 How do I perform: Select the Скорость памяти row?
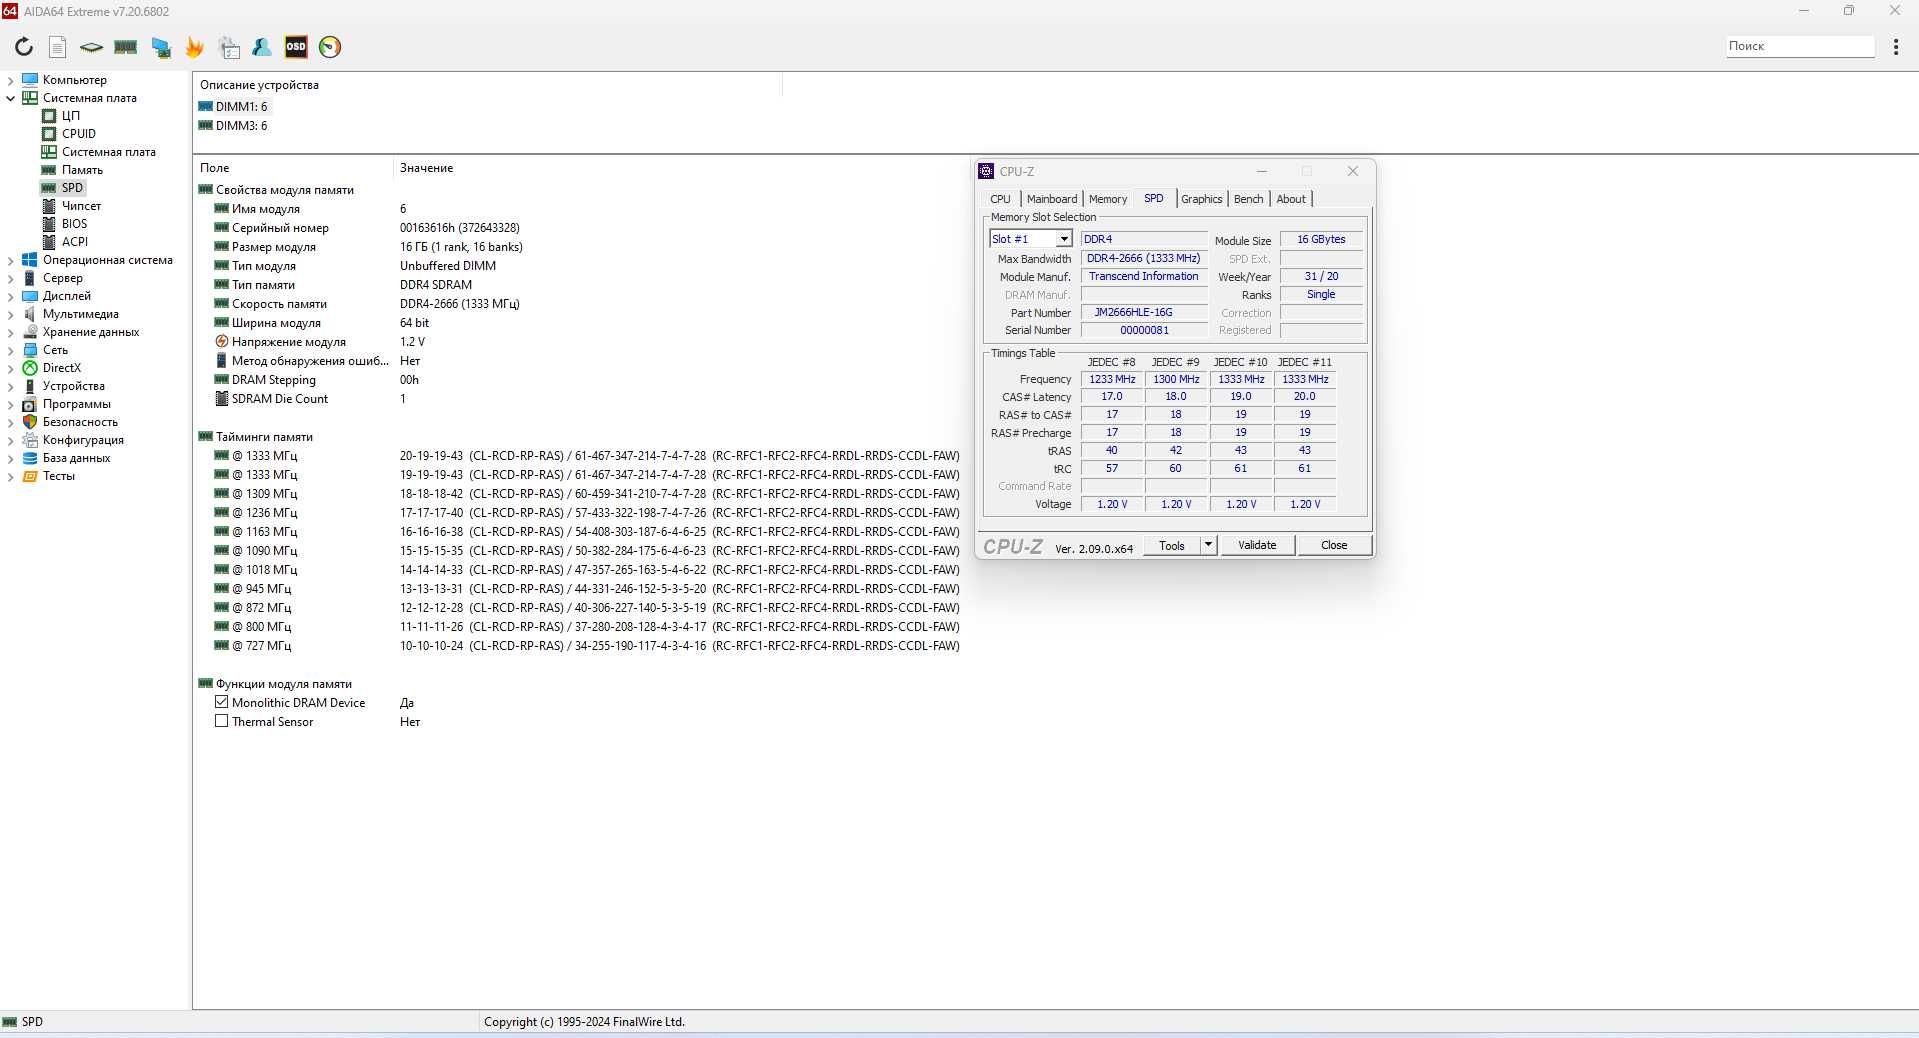(580, 304)
